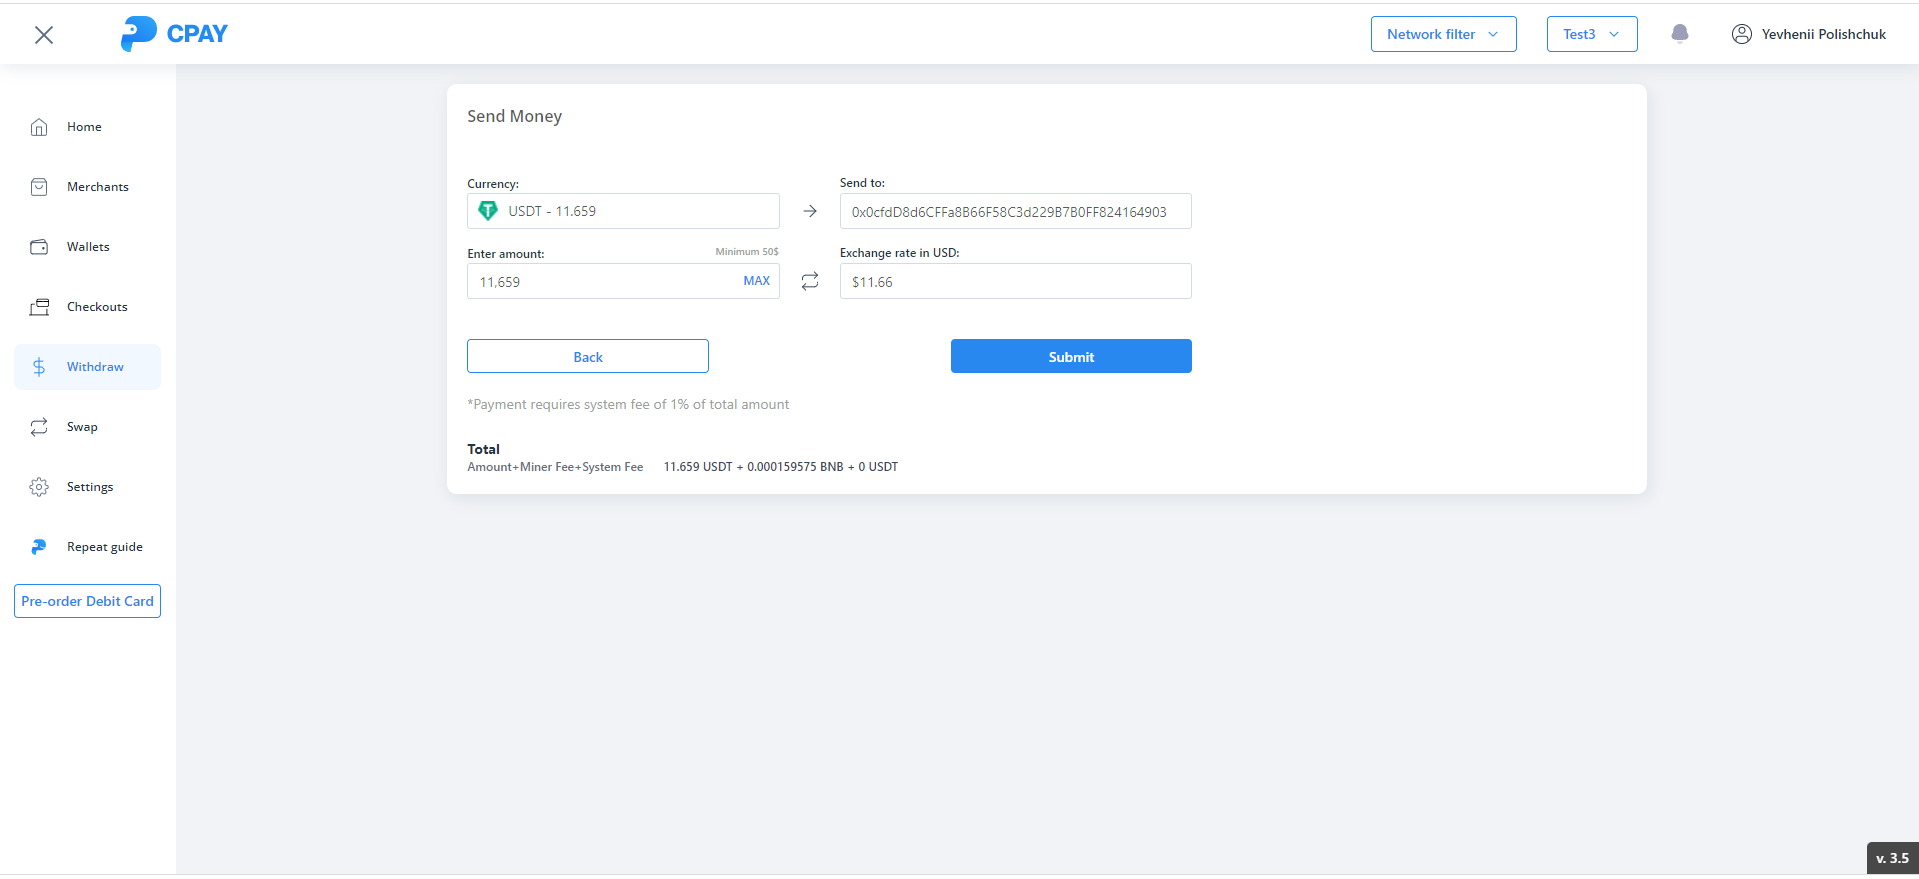Image resolution: width=1919 pixels, height=879 pixels.
Task: Click the Settings gear icon
Action: tap(39, 487)
